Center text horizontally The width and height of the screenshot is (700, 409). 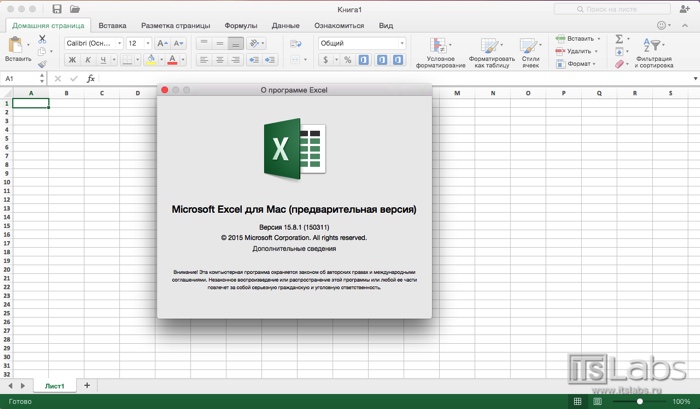click(x=220, y=60)
